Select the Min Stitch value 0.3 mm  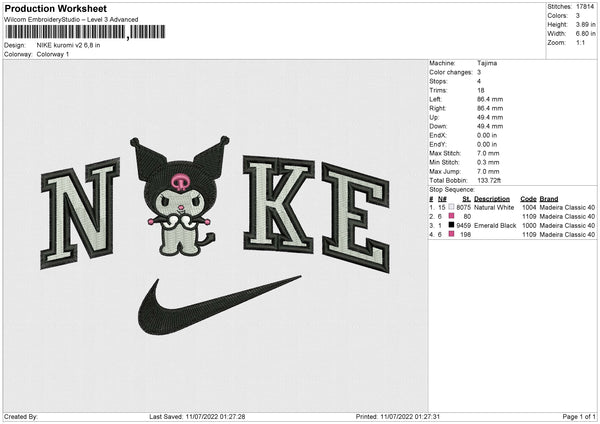(488, 162)
